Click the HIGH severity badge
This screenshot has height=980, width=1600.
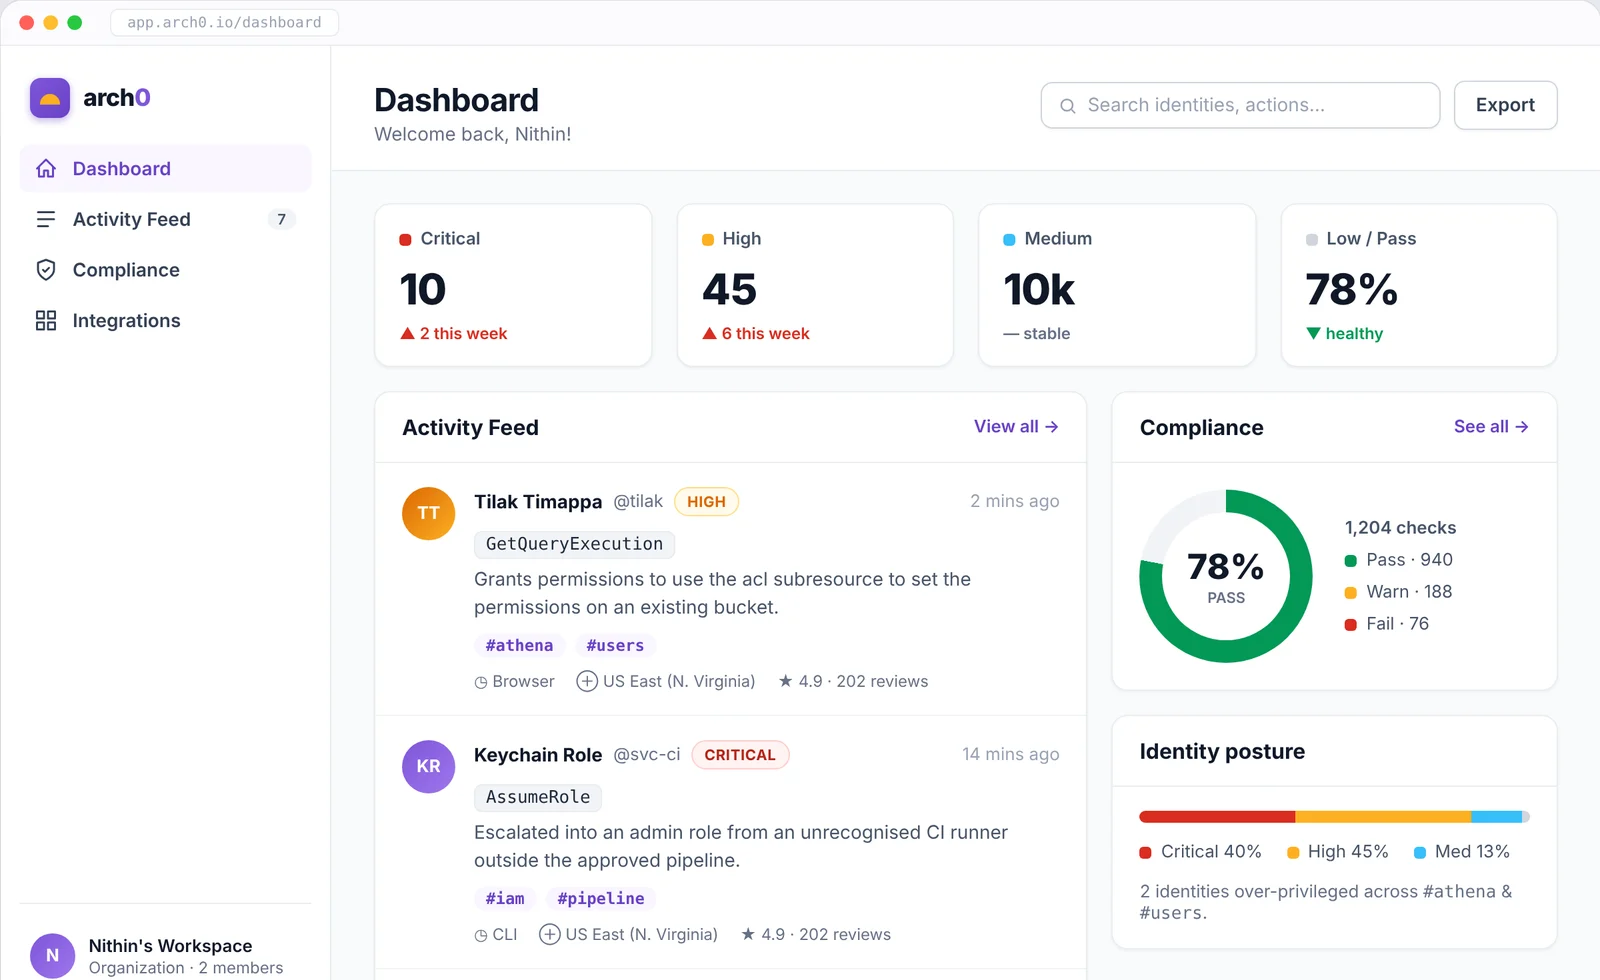coord(707,502)
